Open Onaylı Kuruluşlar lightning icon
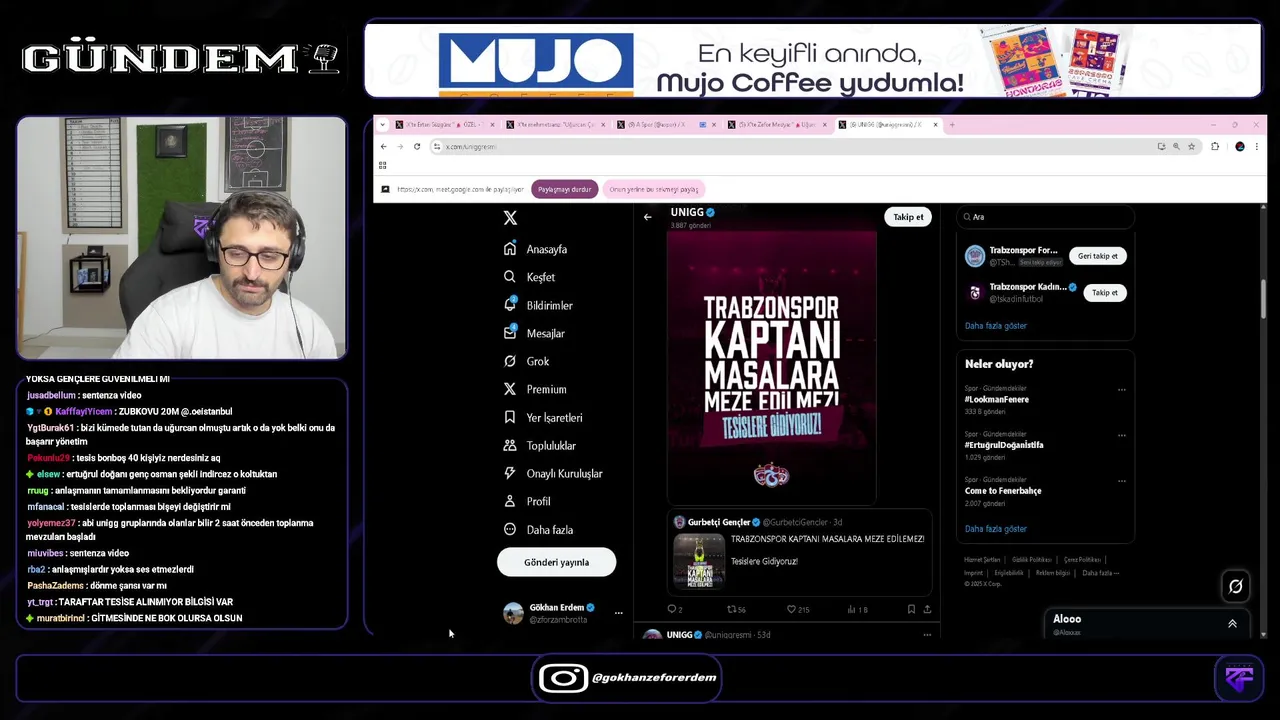 point(510,473)
